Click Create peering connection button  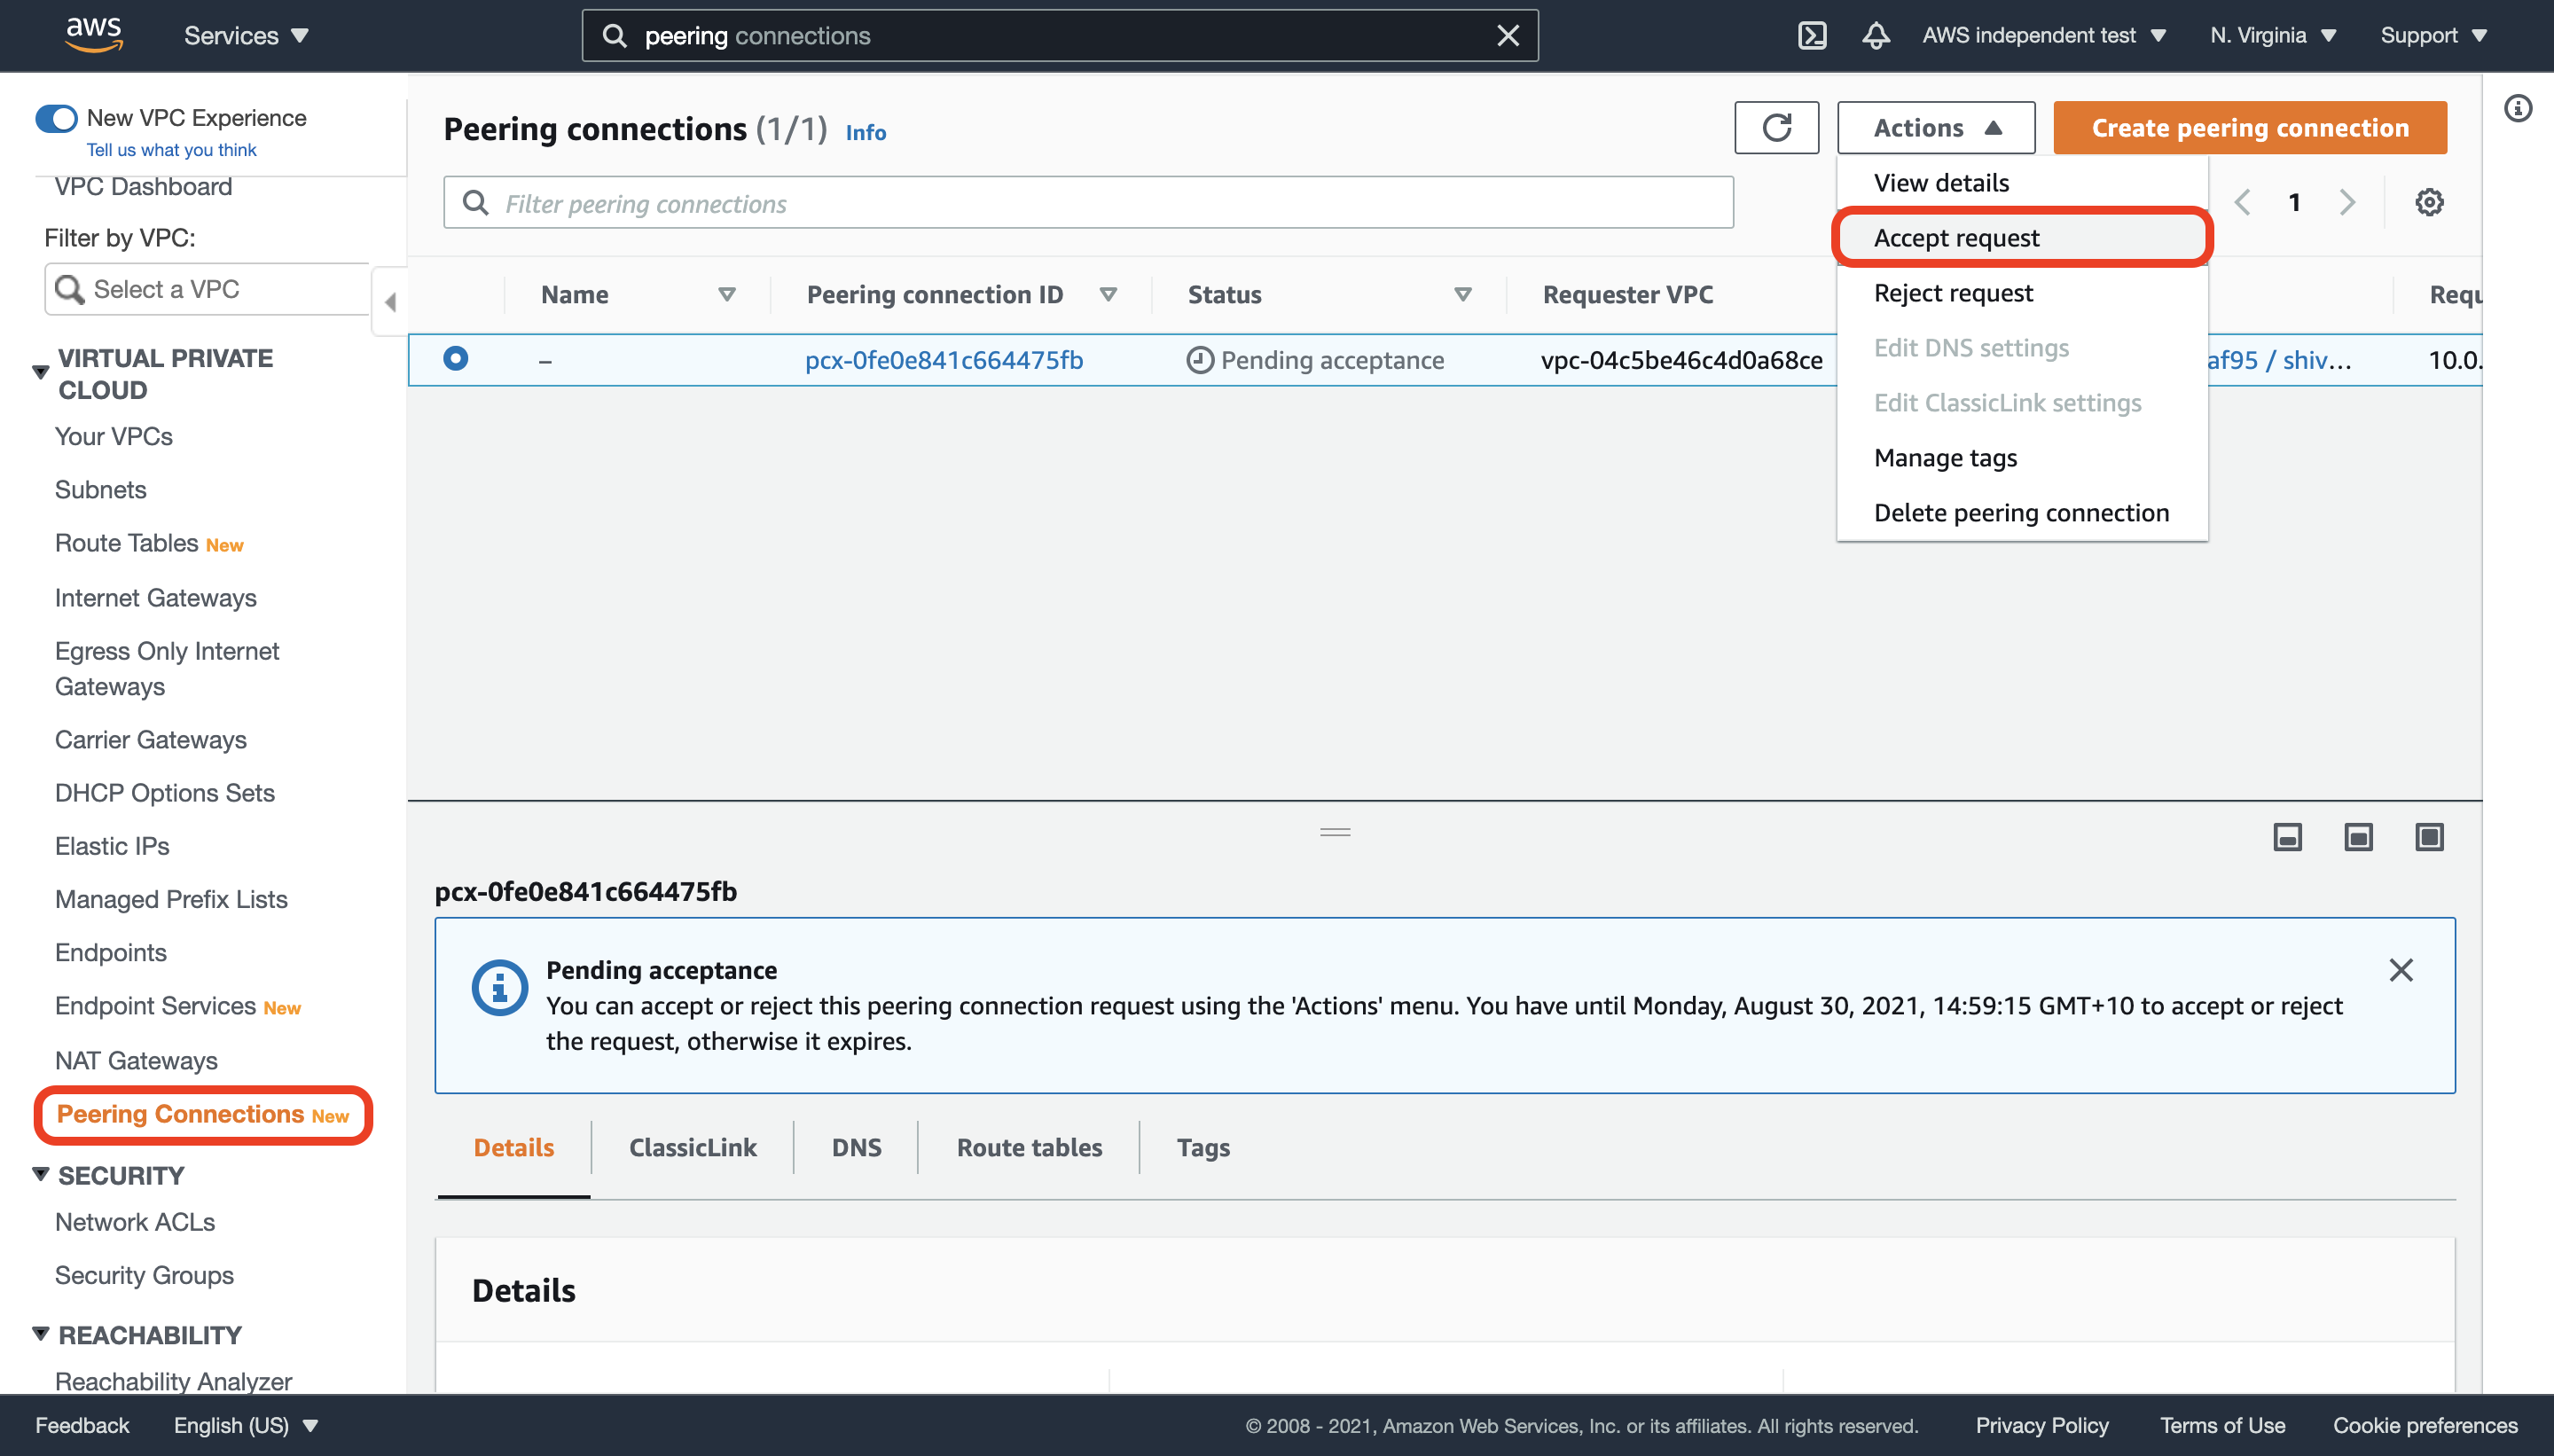[2249, 128]
